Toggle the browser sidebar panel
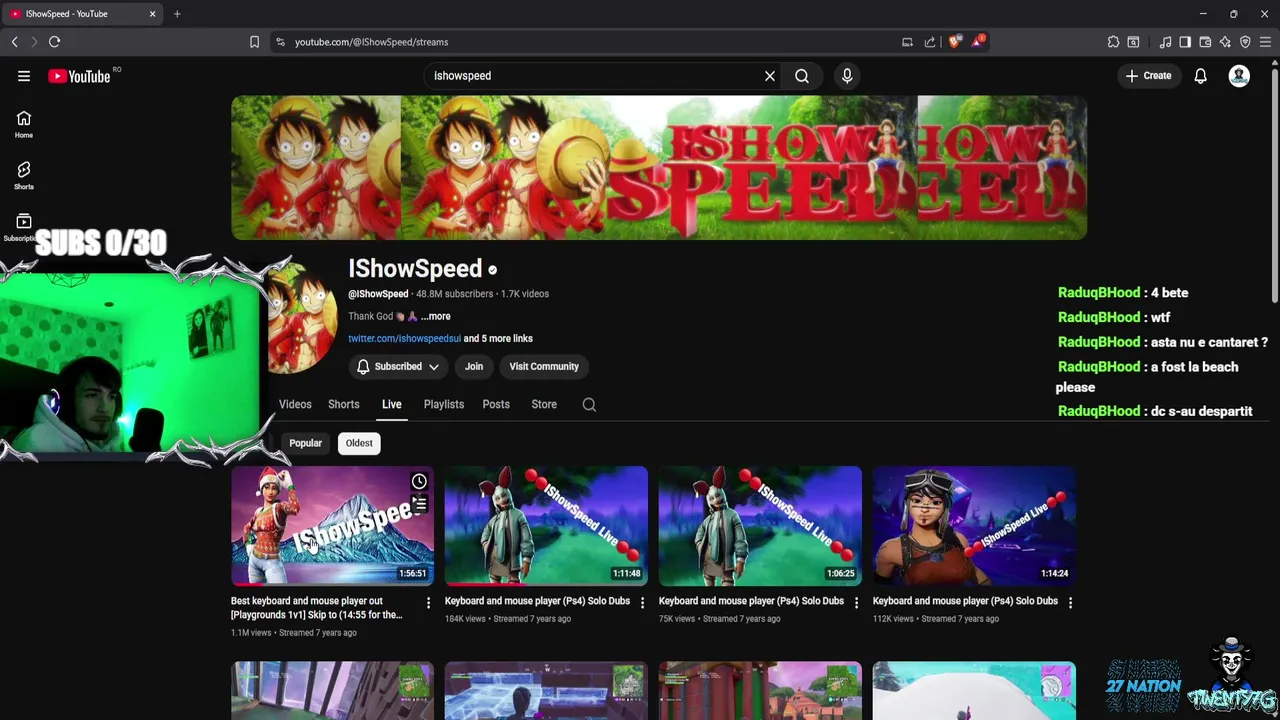1280x720 pixels. tap(1185, 42)
